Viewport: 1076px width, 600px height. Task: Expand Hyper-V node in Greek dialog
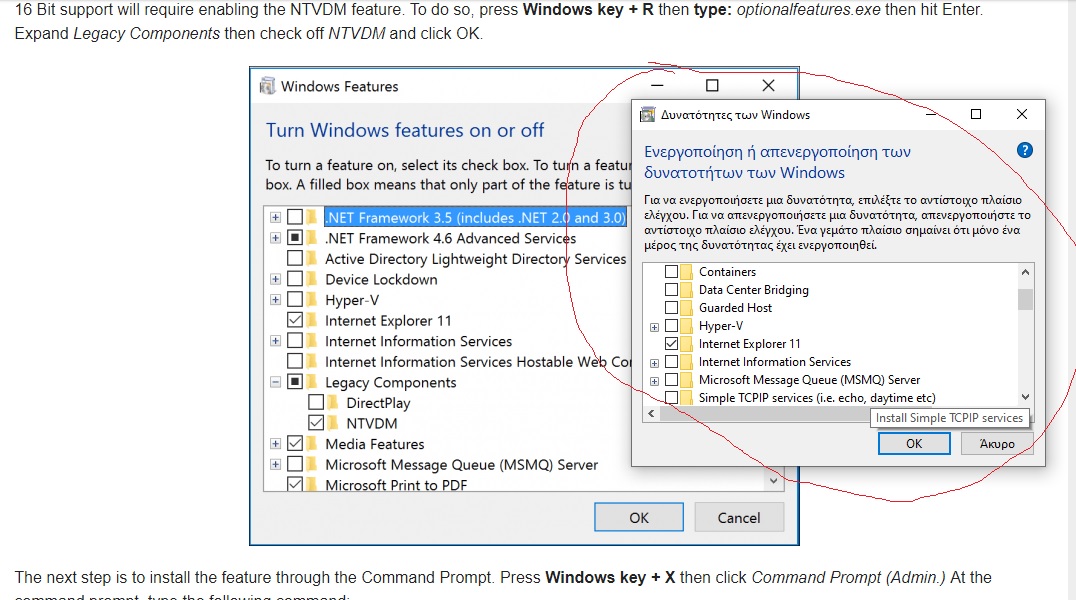[655, 327]
